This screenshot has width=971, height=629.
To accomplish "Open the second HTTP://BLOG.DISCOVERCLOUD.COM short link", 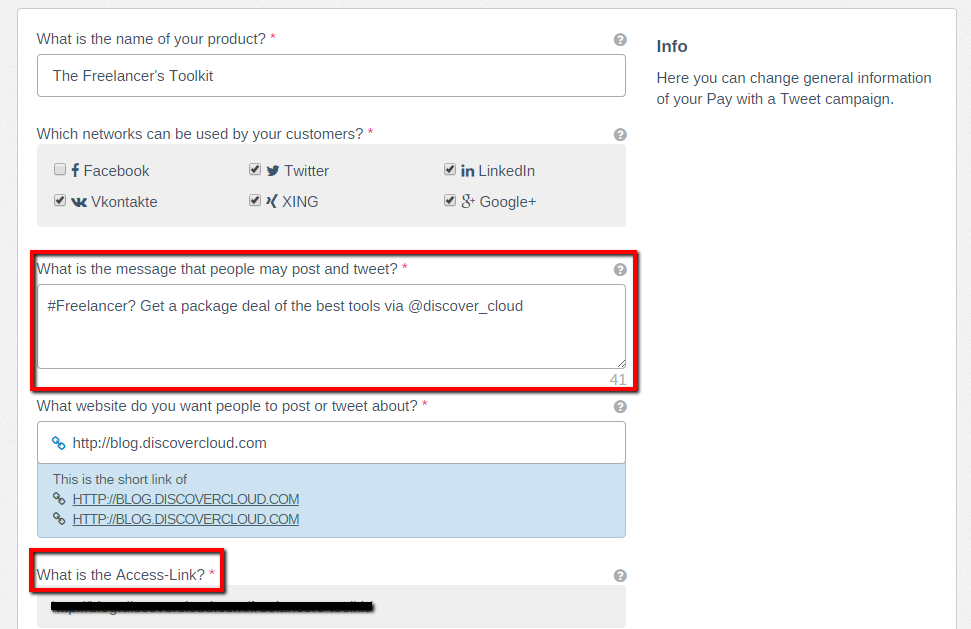I will click(185, 519).
